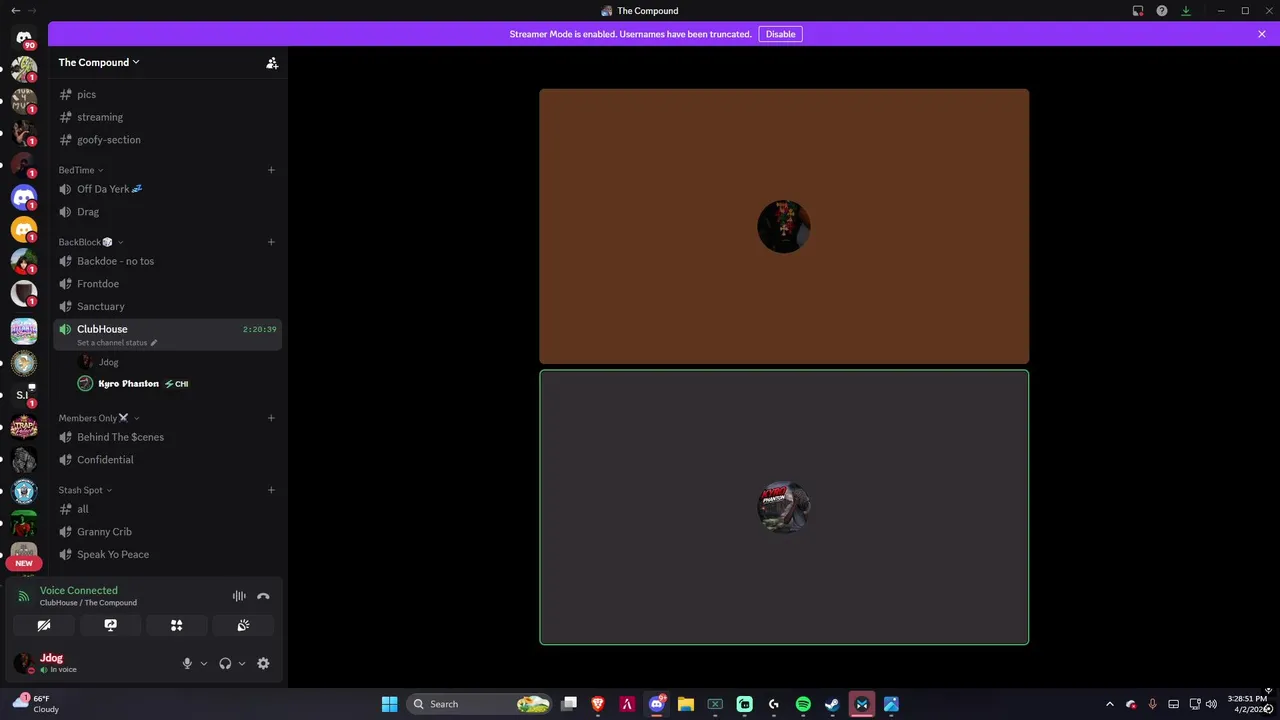Click the green download update icon

tap(1186, 11)
